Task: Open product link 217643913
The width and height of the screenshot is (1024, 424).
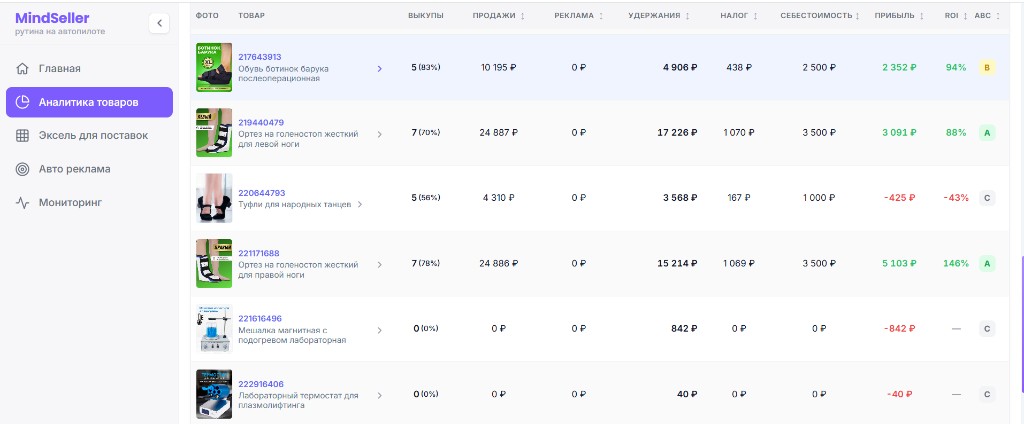Action: (260, 57)
